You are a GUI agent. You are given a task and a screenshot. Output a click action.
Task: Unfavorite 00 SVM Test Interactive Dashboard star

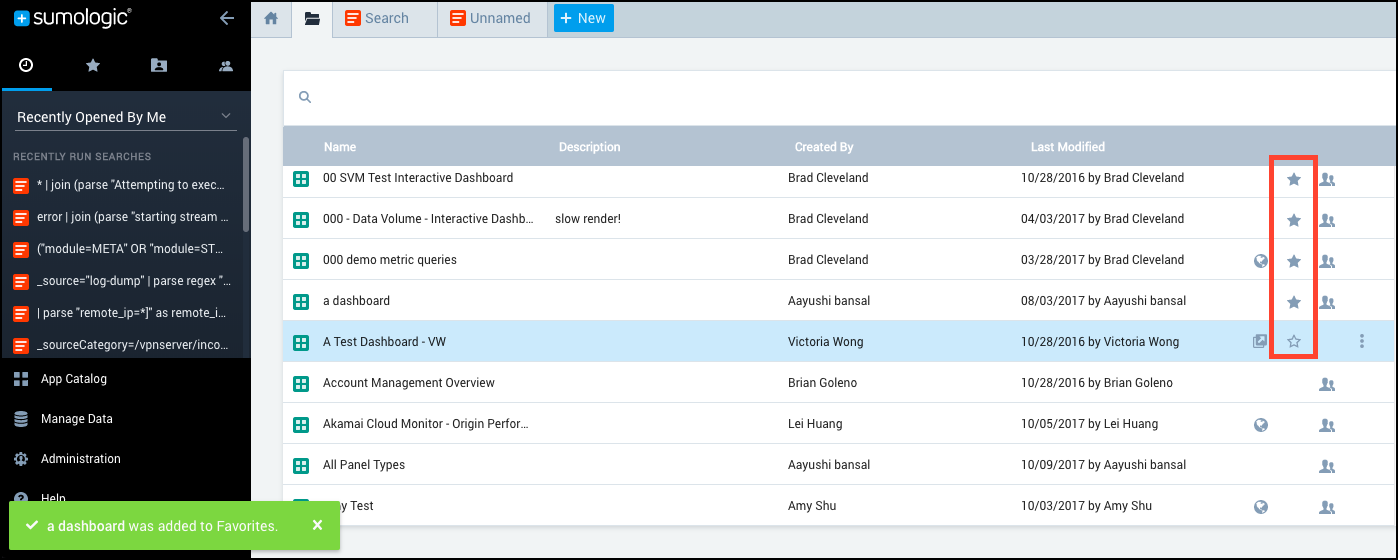(1293, 179)
